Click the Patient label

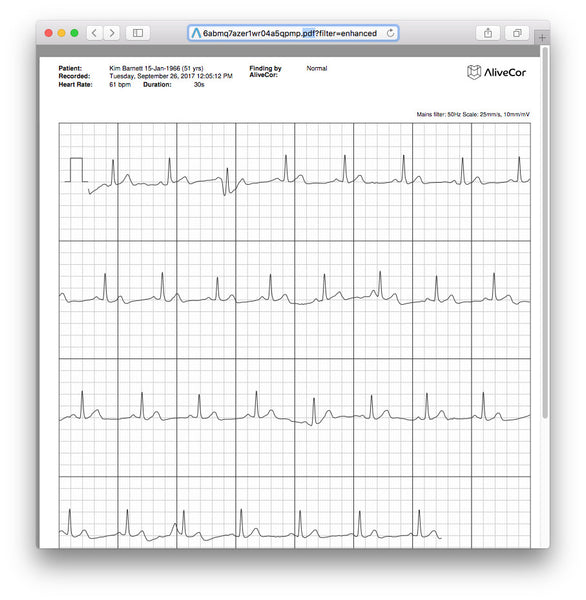pyautogui.click(x=70, y=68)
